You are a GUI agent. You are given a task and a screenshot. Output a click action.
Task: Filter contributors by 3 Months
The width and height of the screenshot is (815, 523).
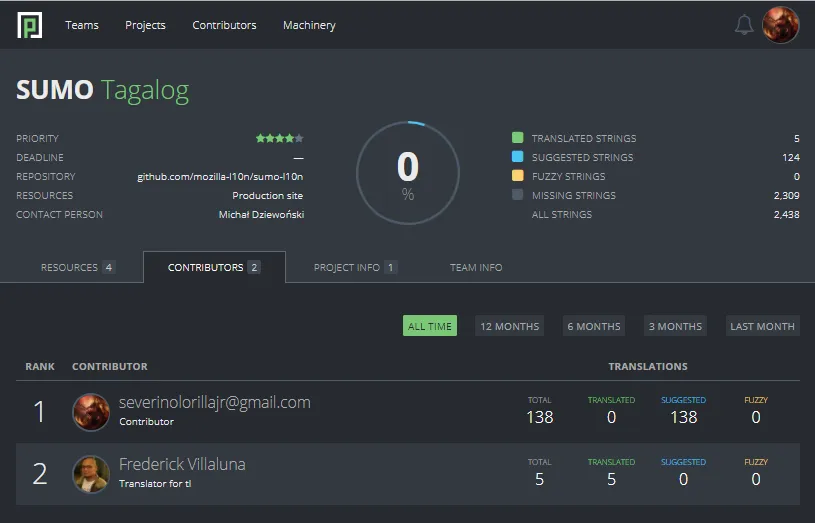[675, 326]
